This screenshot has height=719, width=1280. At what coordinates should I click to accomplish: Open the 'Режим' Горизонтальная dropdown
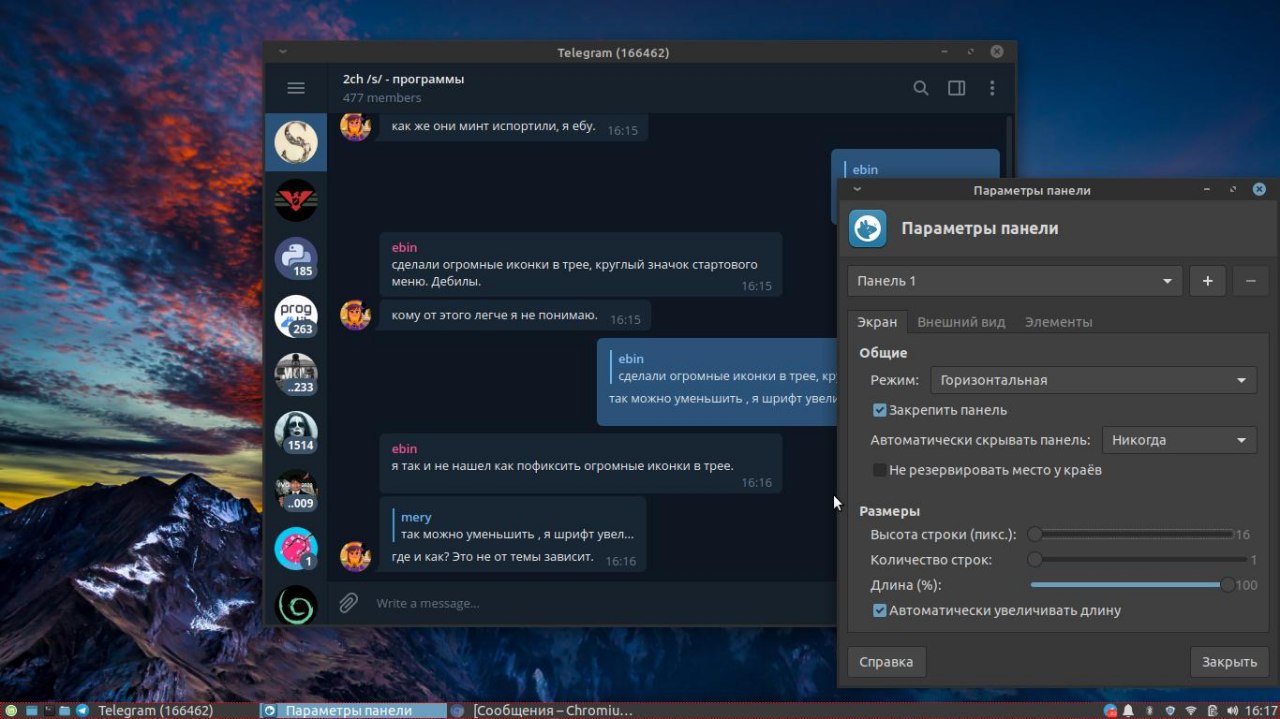pyautogui.click(x=1093, y=380)
